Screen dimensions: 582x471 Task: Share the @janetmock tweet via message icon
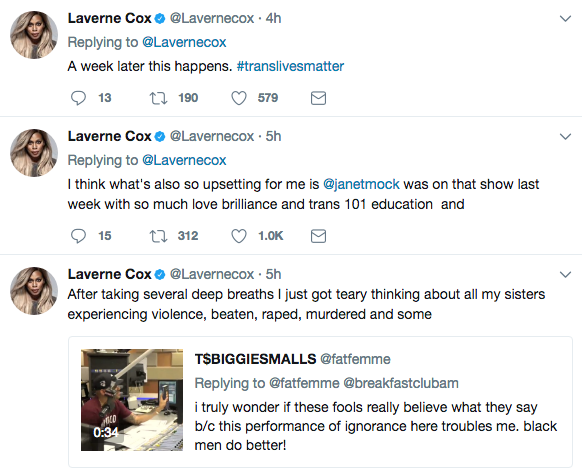pyautogui.click(x=318, y=236)
